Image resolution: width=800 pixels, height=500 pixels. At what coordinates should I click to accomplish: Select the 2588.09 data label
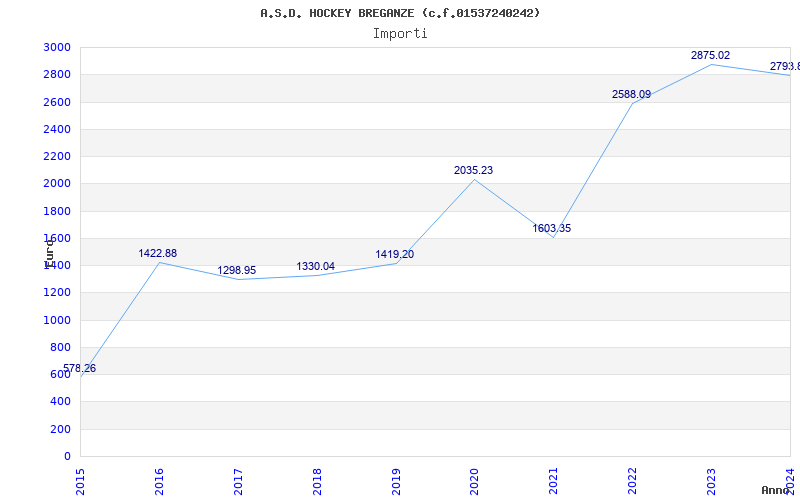[632, 94]
